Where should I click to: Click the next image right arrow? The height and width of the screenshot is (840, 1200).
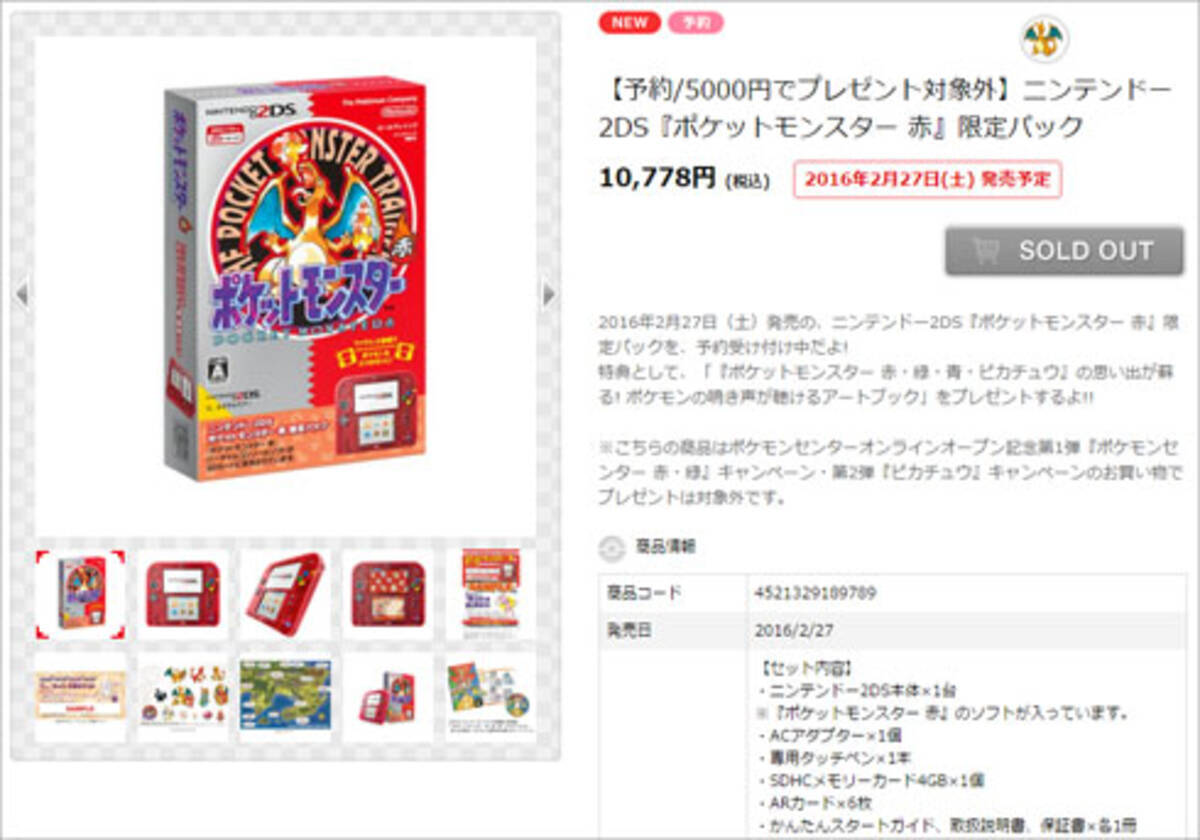548,294
